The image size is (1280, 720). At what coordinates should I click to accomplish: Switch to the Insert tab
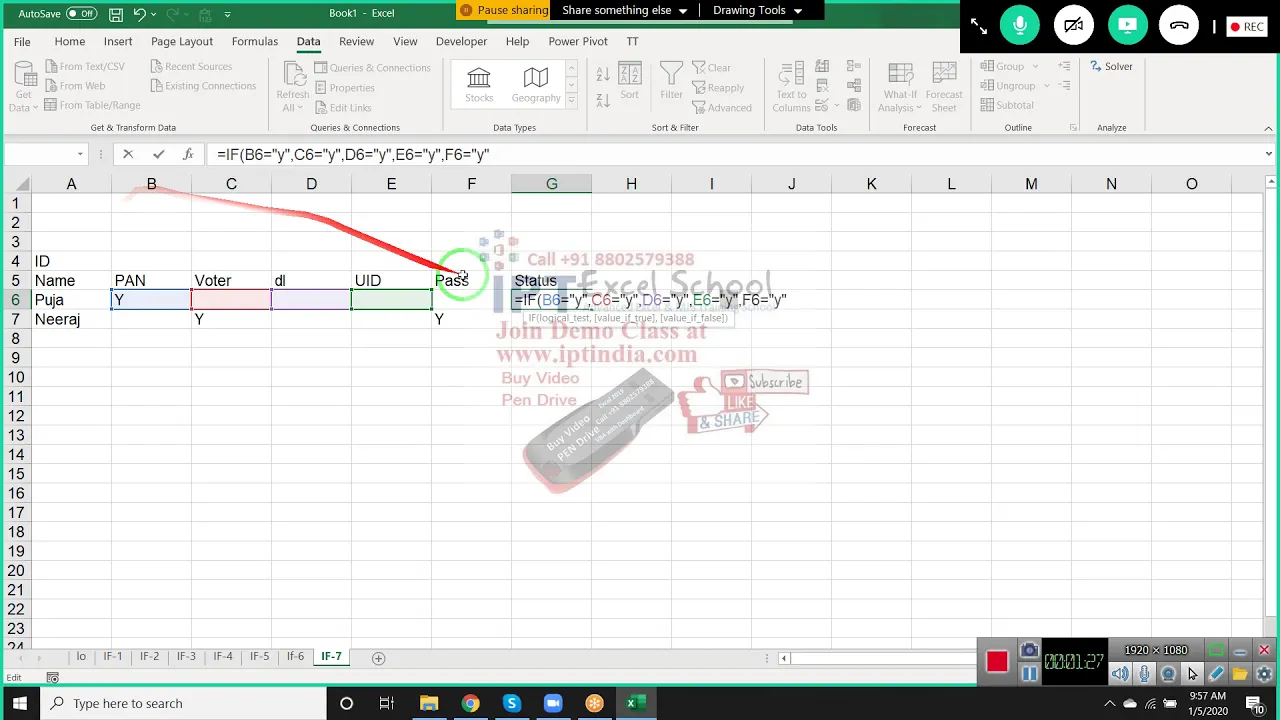pyautogui.click(x=118, y=41)
